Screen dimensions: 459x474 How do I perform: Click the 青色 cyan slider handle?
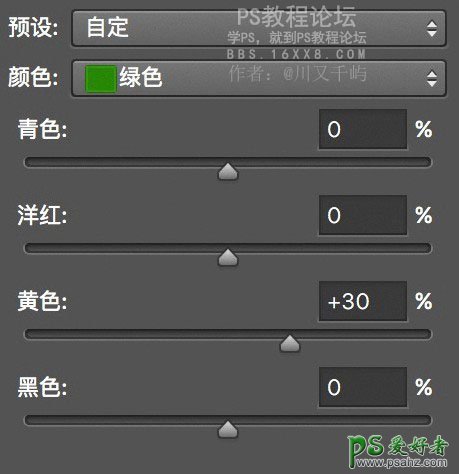[228, 172]
